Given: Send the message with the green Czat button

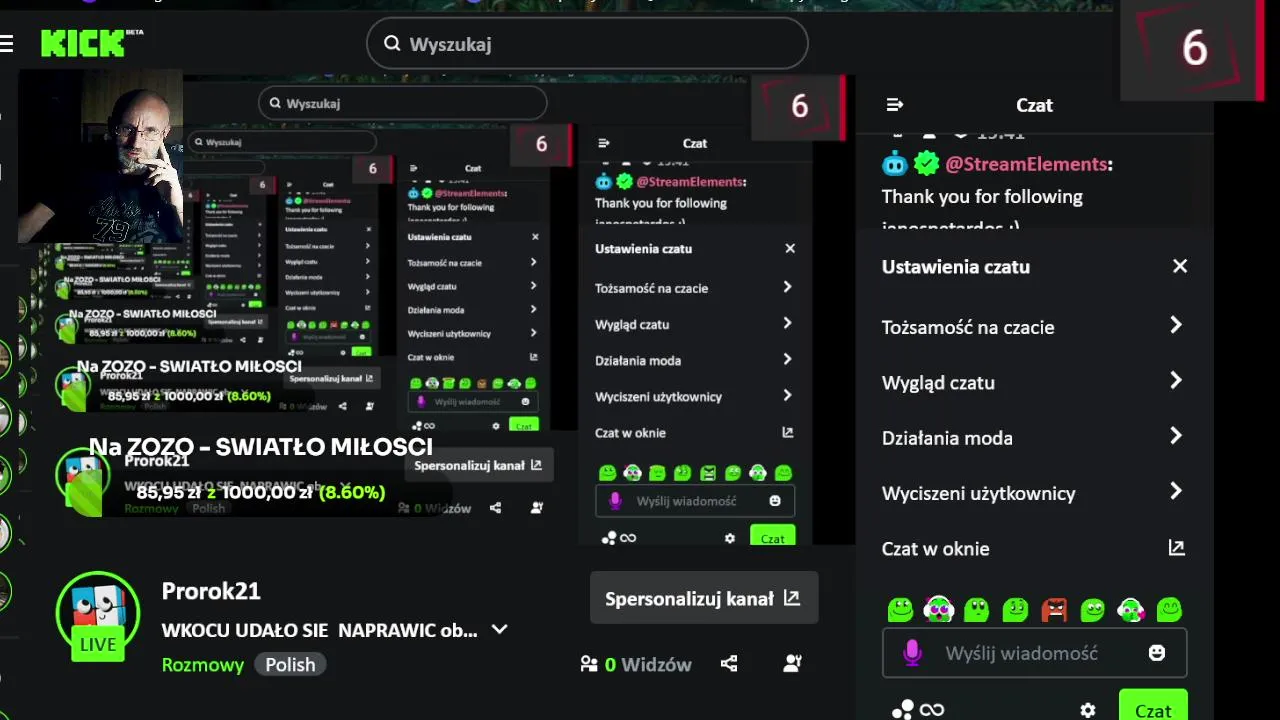Looking at the screenshot, I should [1153, 706].
